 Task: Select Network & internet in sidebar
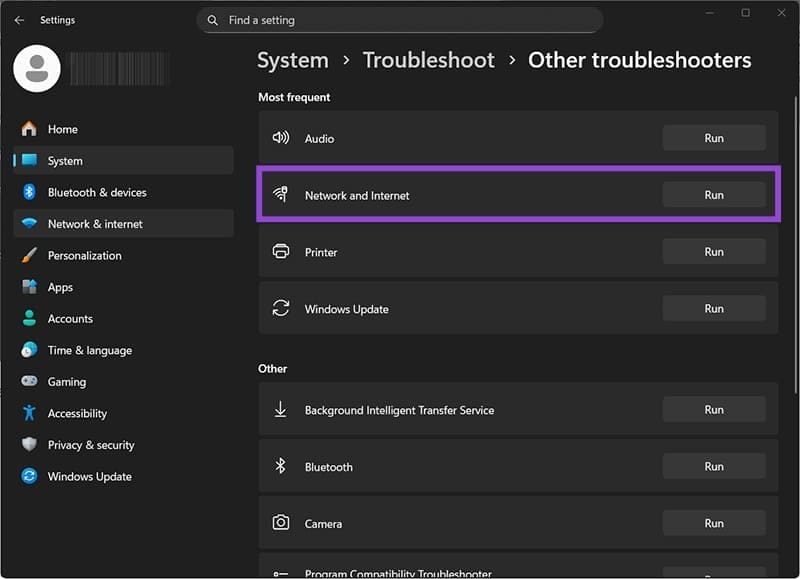click(95, 224)
